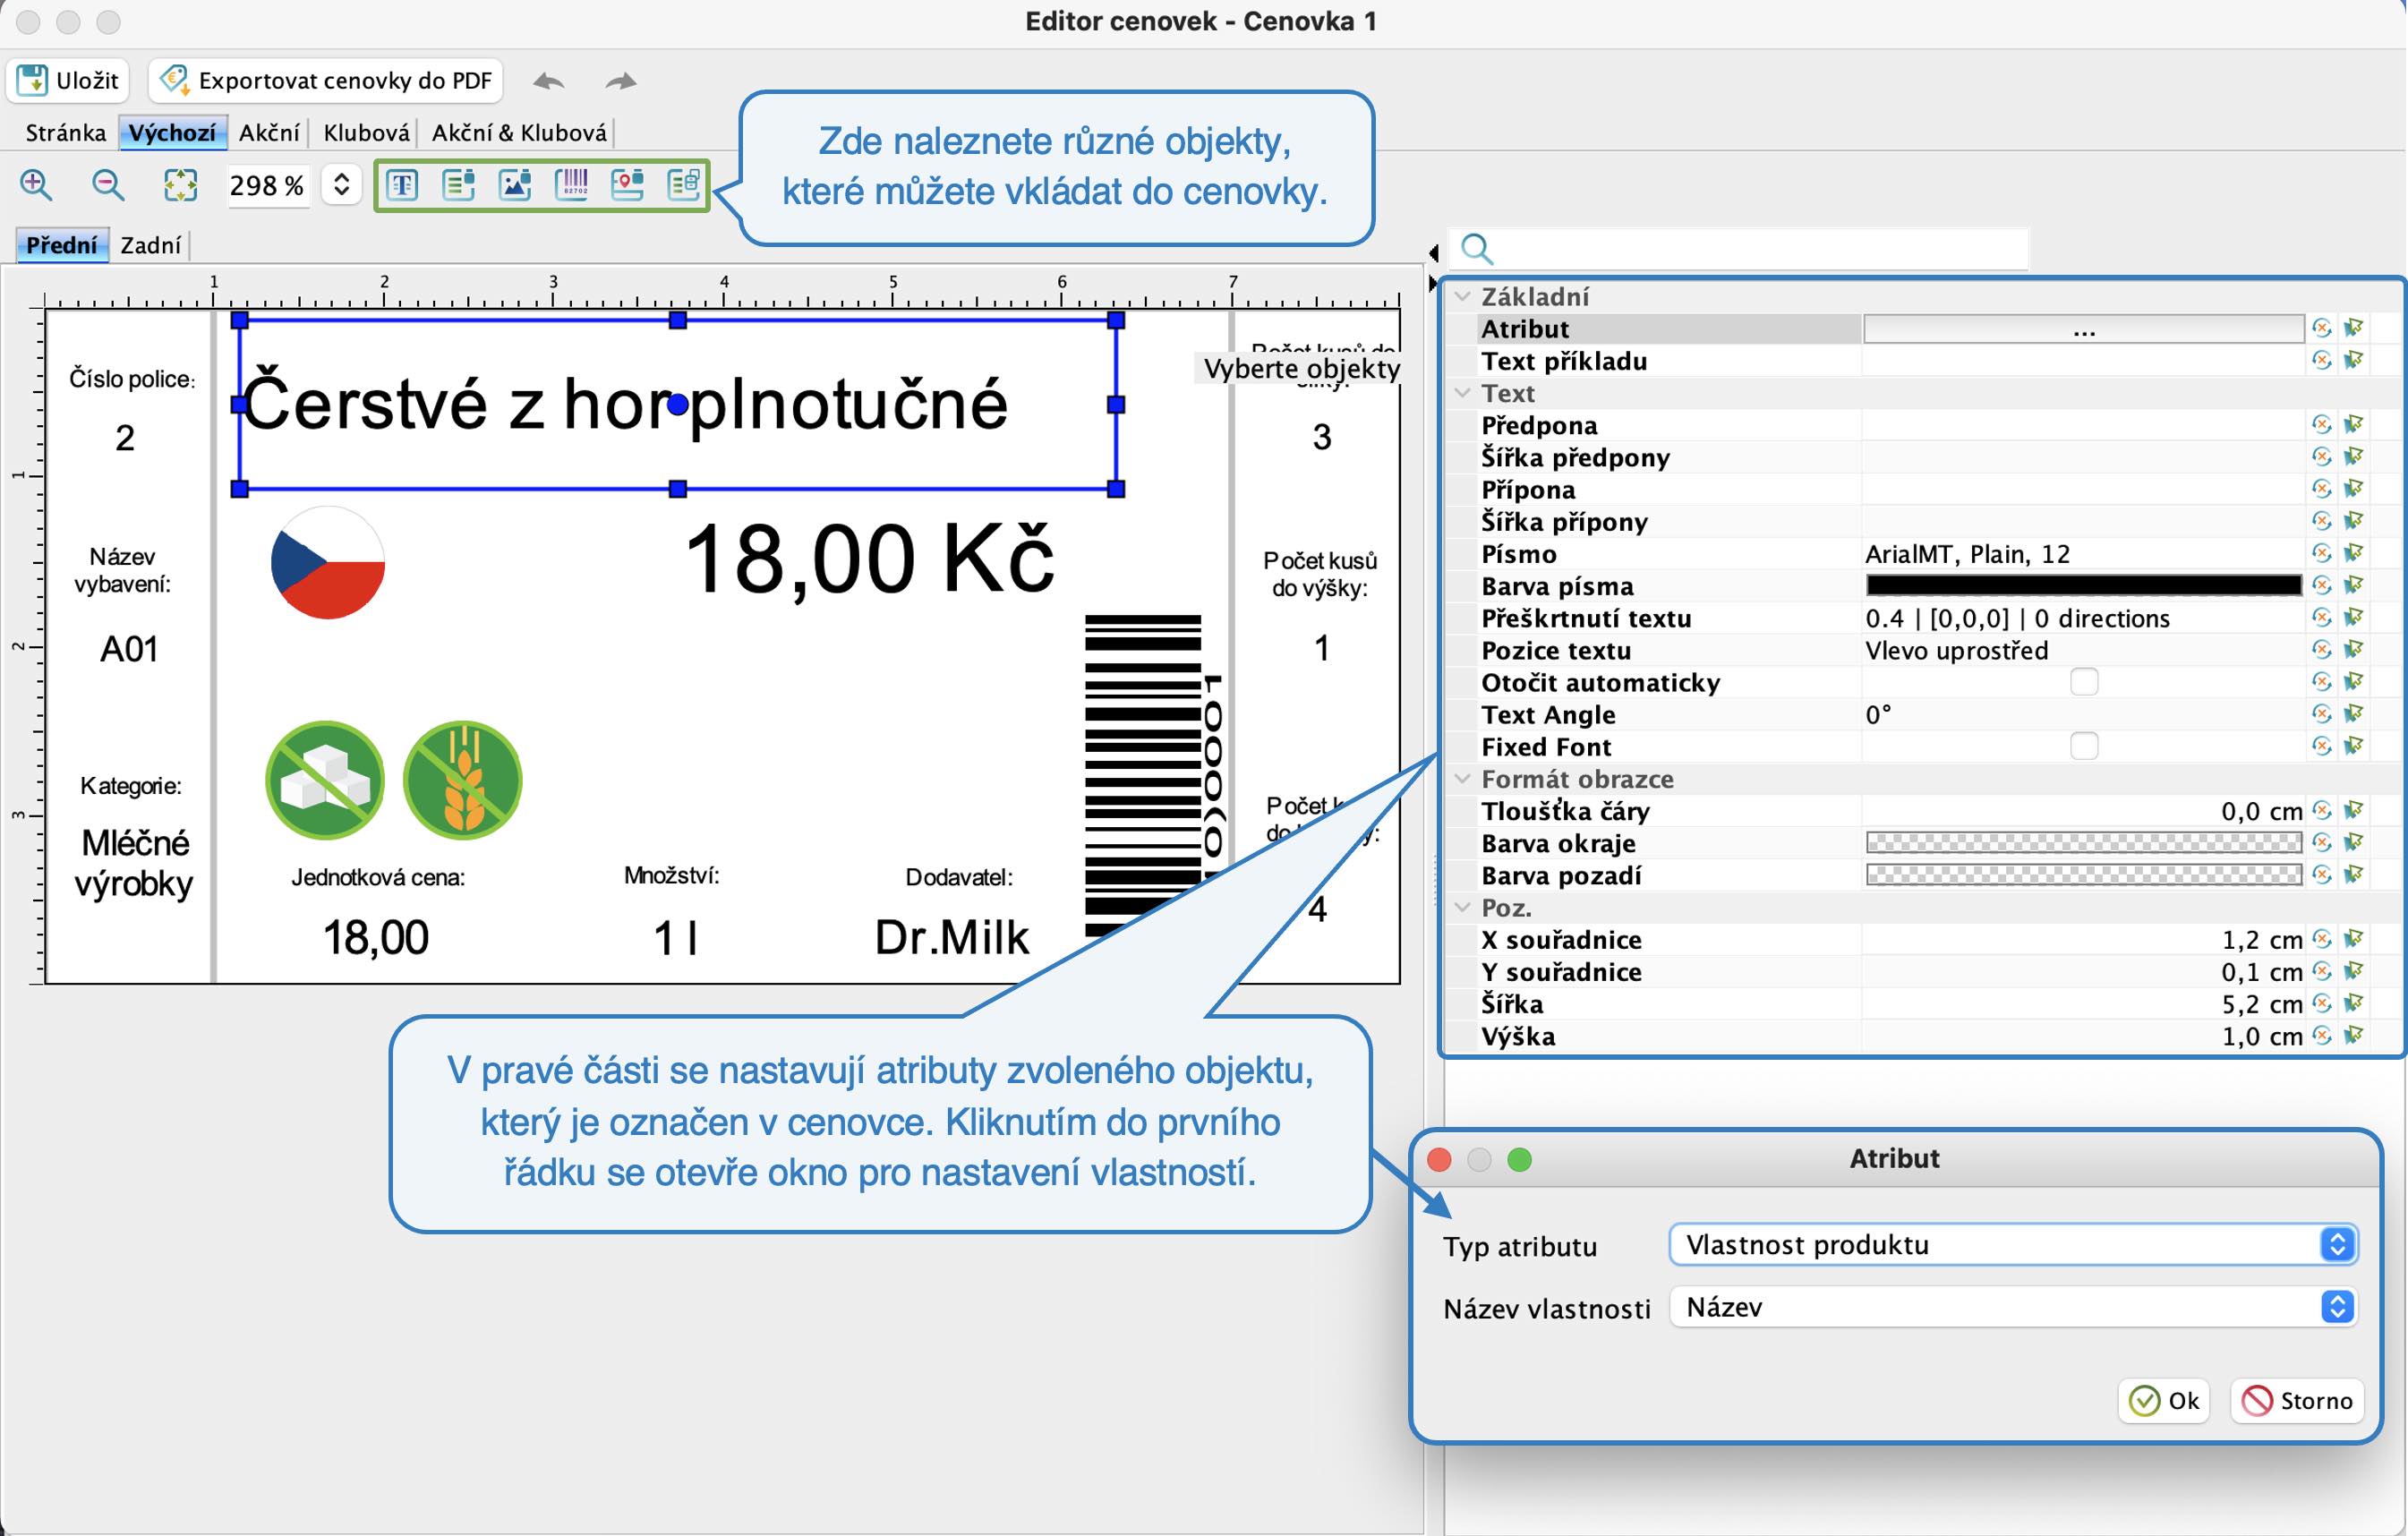
Task: Reset the Text příkladu value
Action: click(x=2322, y=360)
